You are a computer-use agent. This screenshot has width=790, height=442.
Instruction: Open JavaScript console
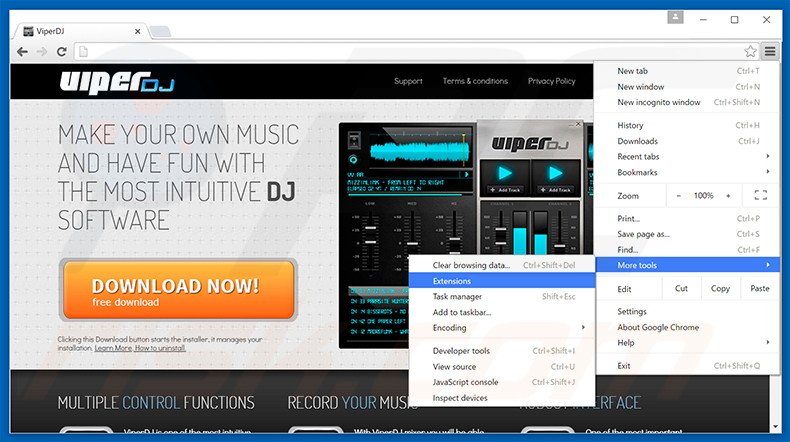click(x=502, y=382)
